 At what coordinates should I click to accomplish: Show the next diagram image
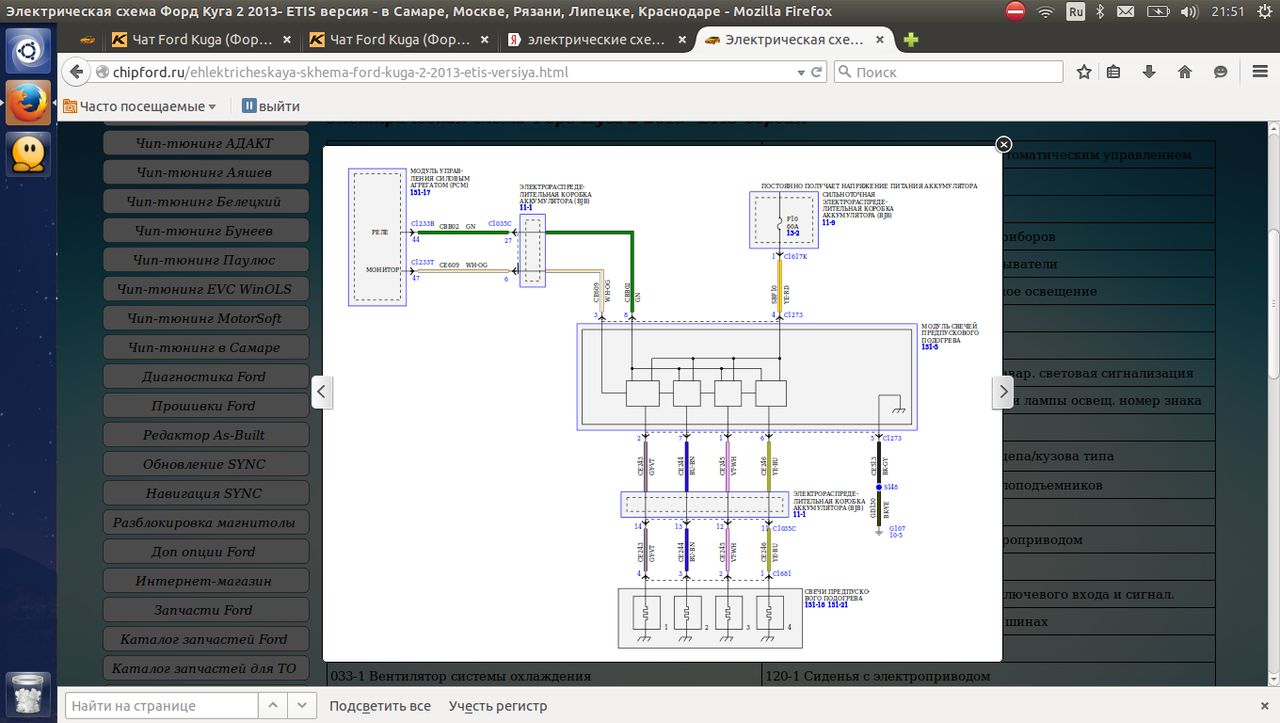(1003, 392)
